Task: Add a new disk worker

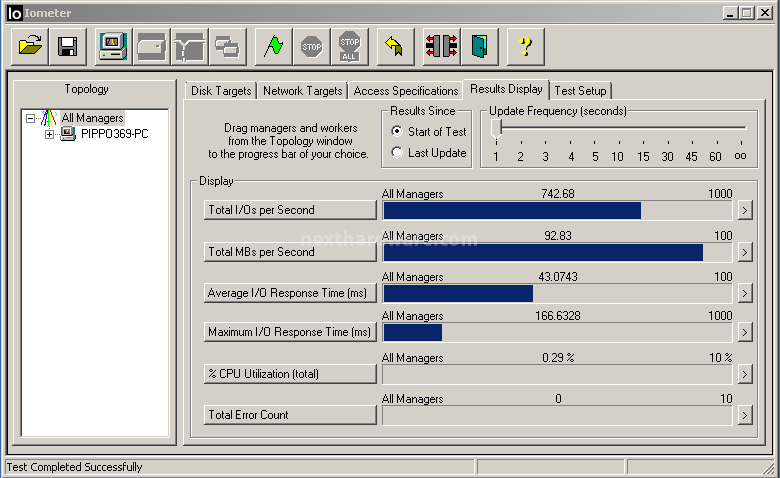Action: 152,46
